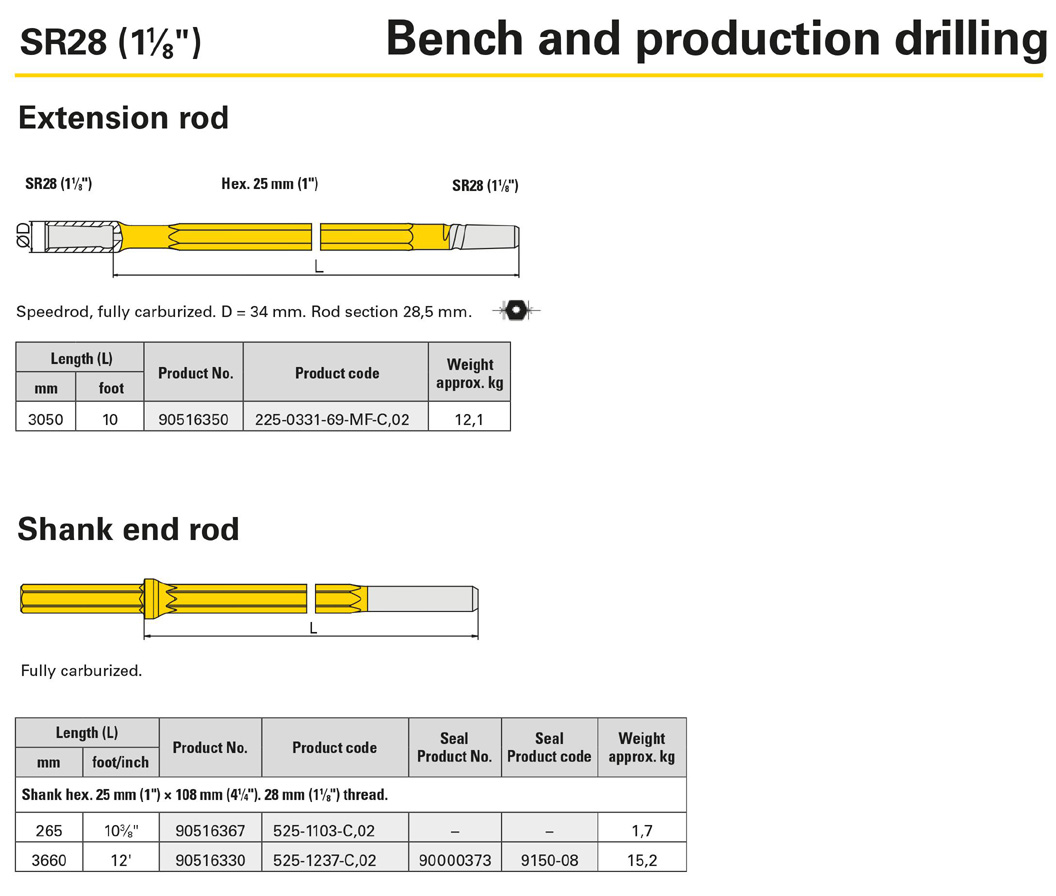Click product code 225-0331-69-MF-C,02
1056x896 pixels.
pos(332,419)
